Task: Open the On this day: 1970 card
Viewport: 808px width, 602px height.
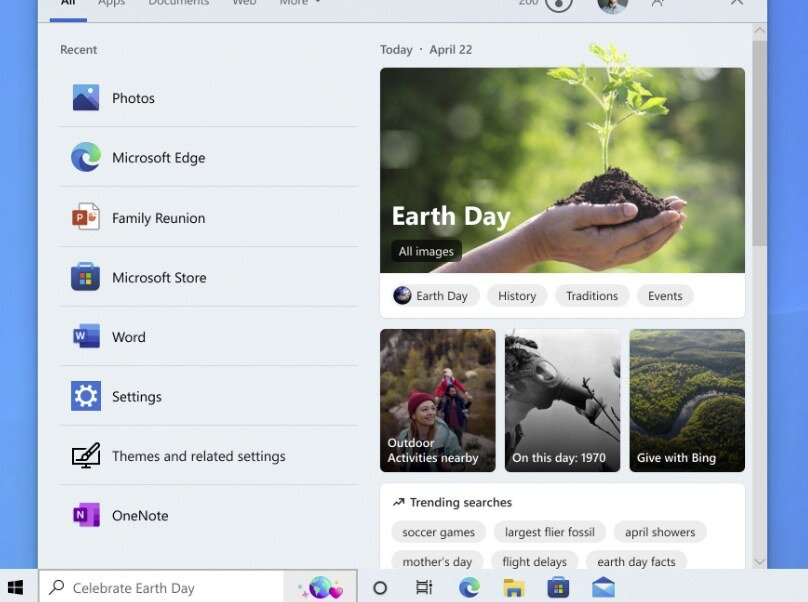Action: click(562, 400)
